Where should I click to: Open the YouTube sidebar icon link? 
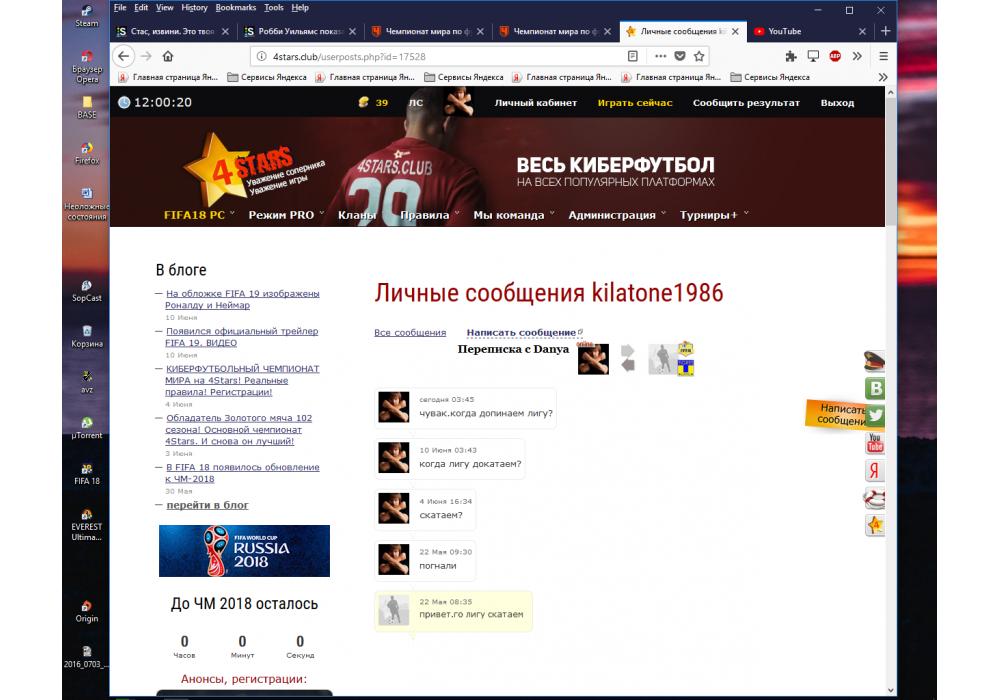[x=876, y=443]
